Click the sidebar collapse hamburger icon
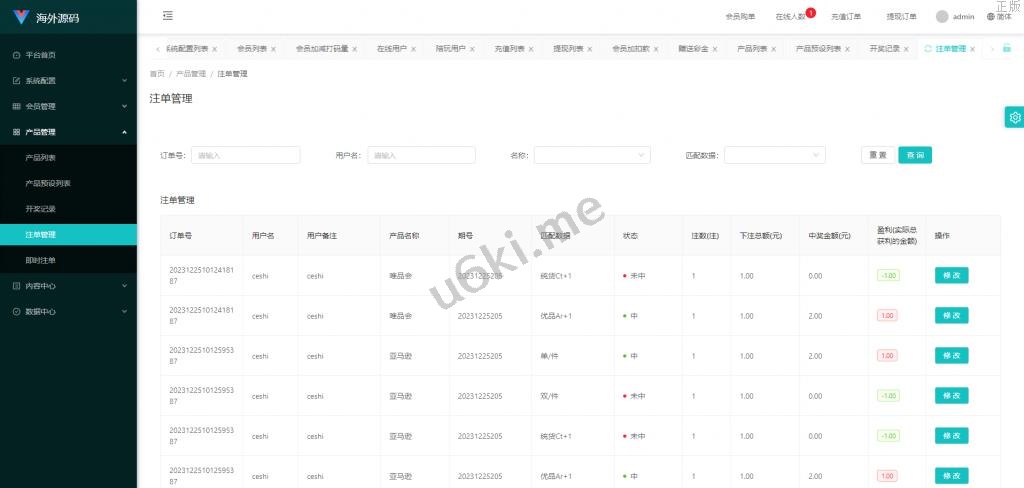1024x488 pixels. (167, 16)
